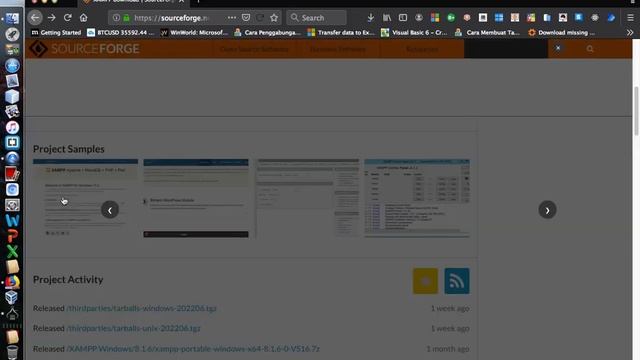Open the Firefox hamburger menu

(x=630, y=18)
